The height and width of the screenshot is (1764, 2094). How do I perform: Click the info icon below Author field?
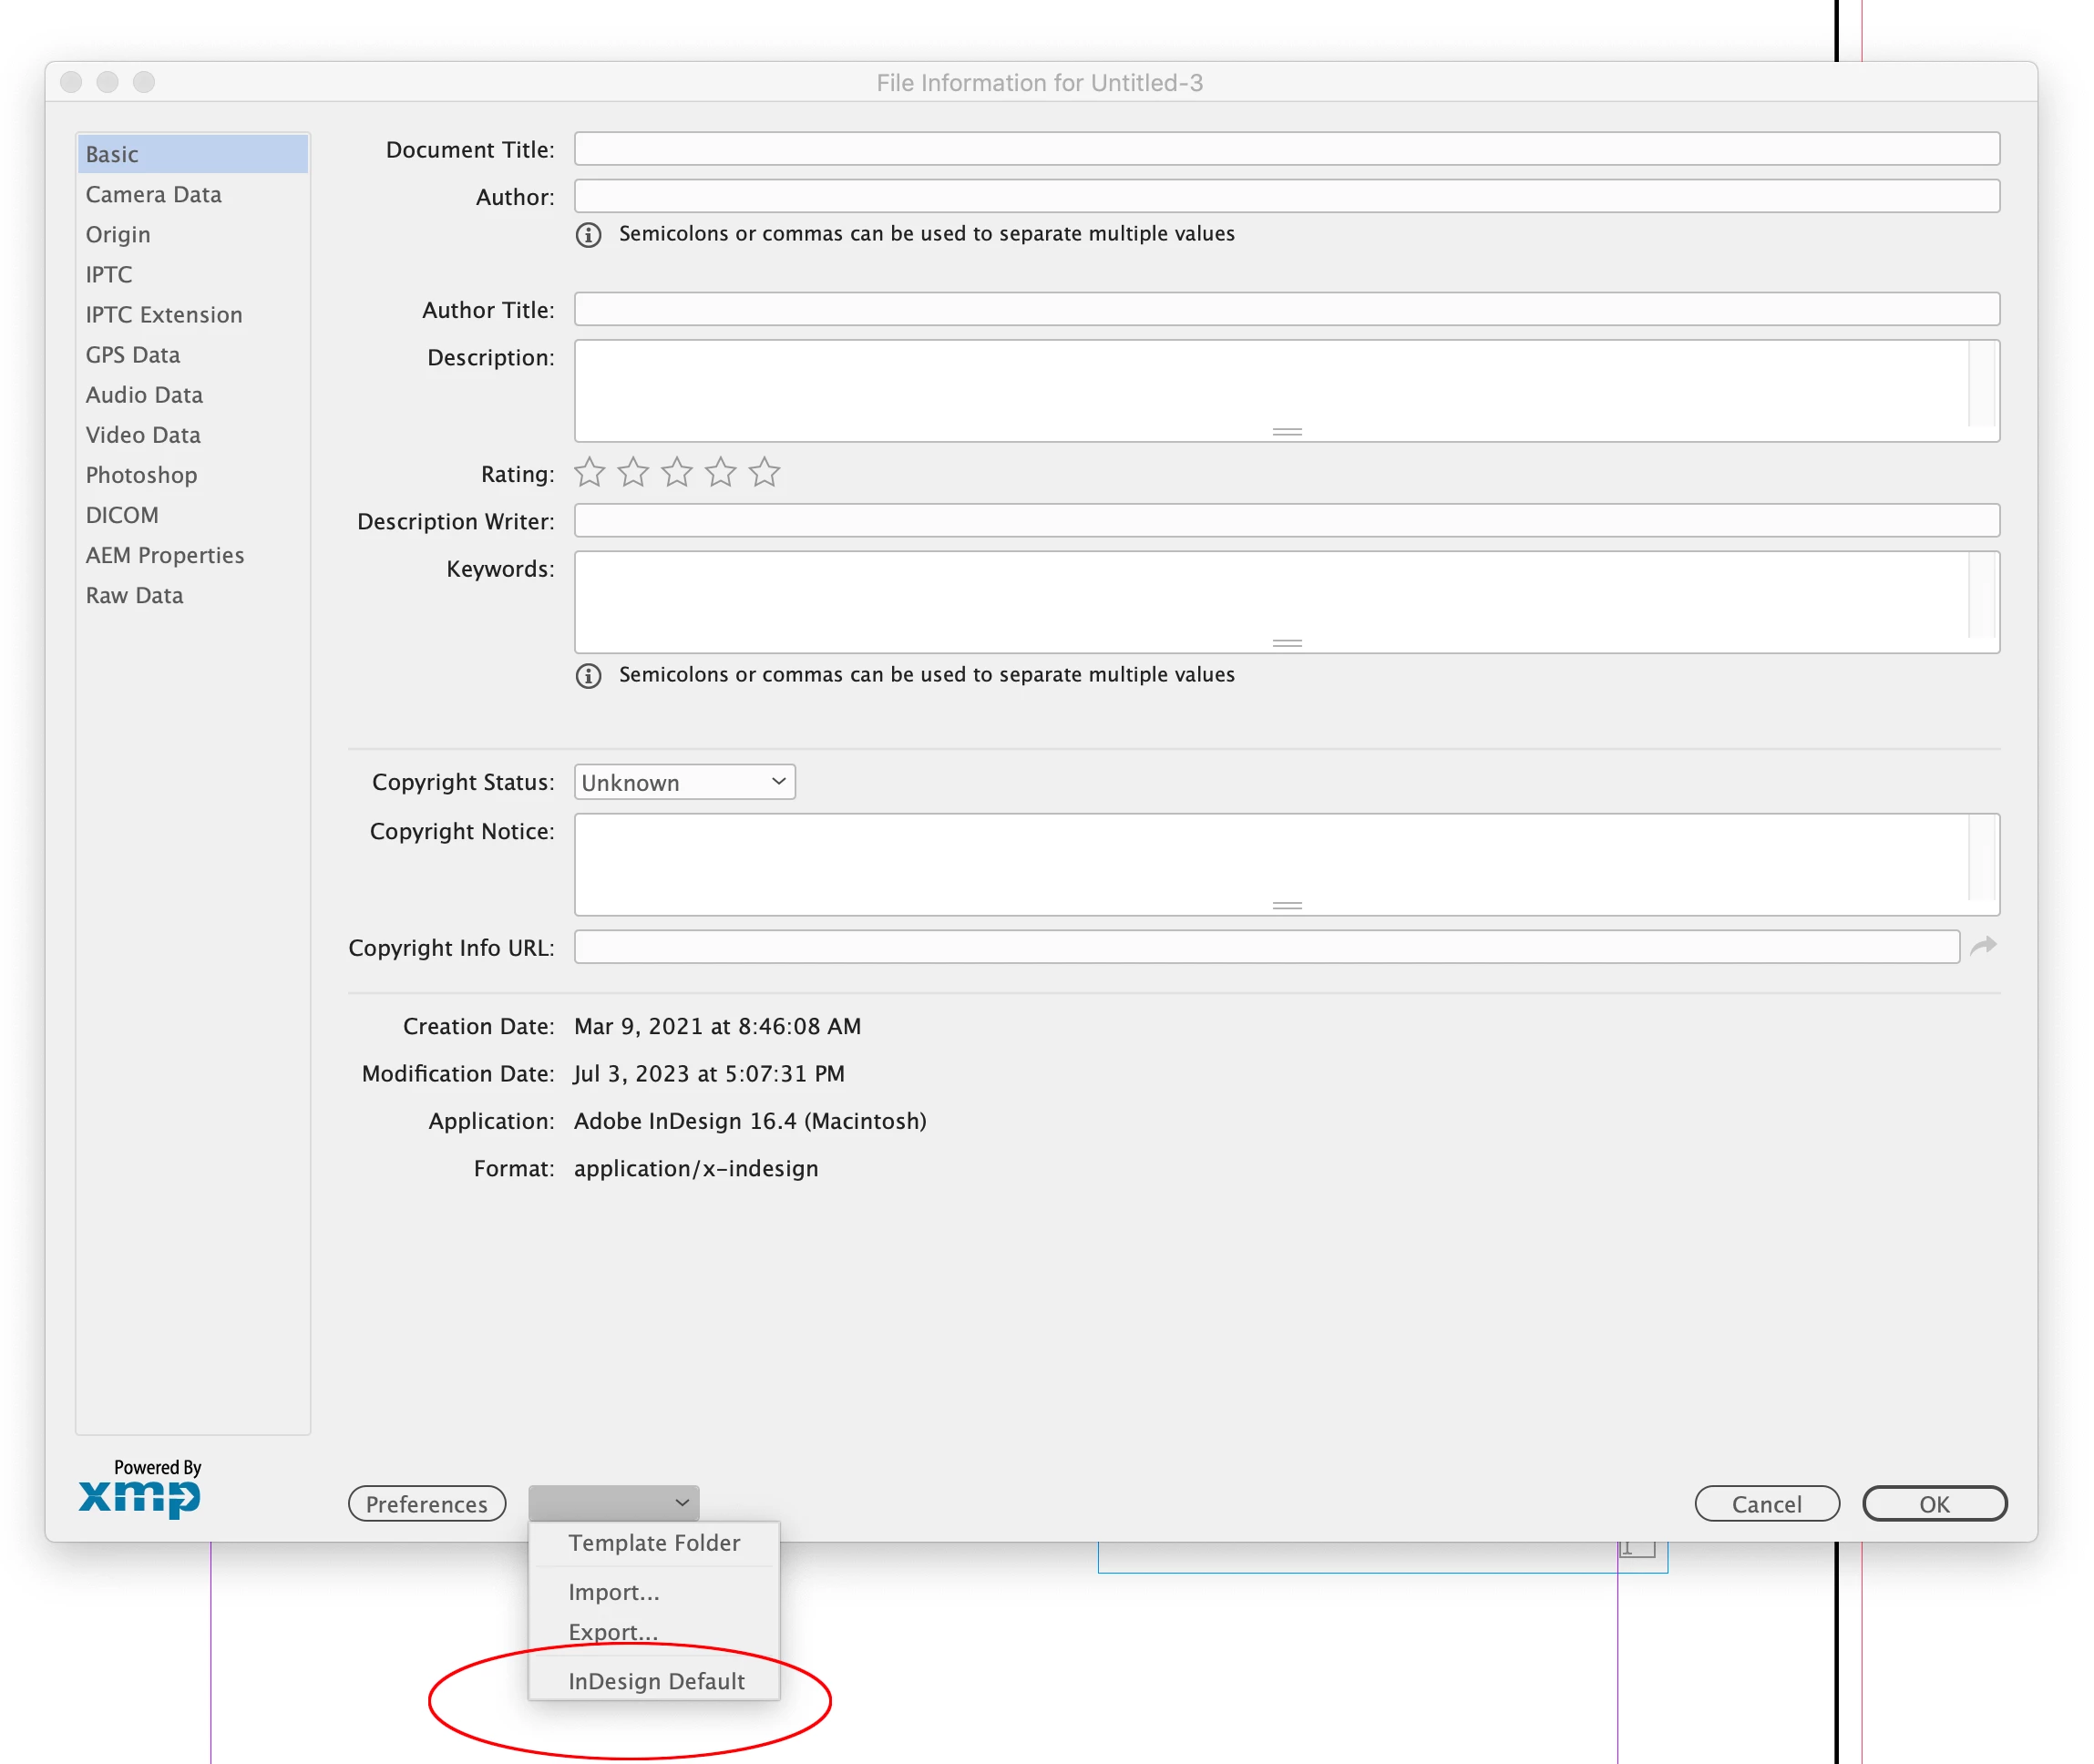click(588, 235)
